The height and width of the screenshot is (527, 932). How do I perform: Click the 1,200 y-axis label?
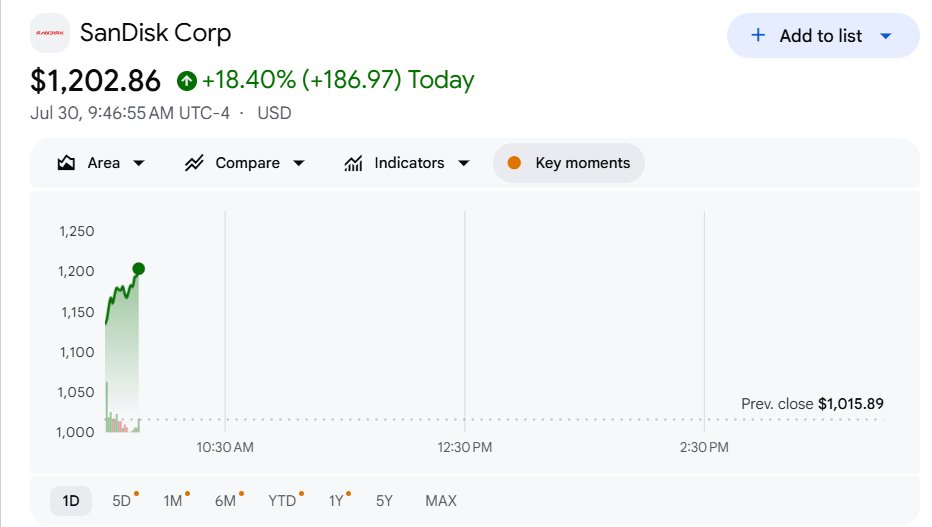tap(76, 272)
